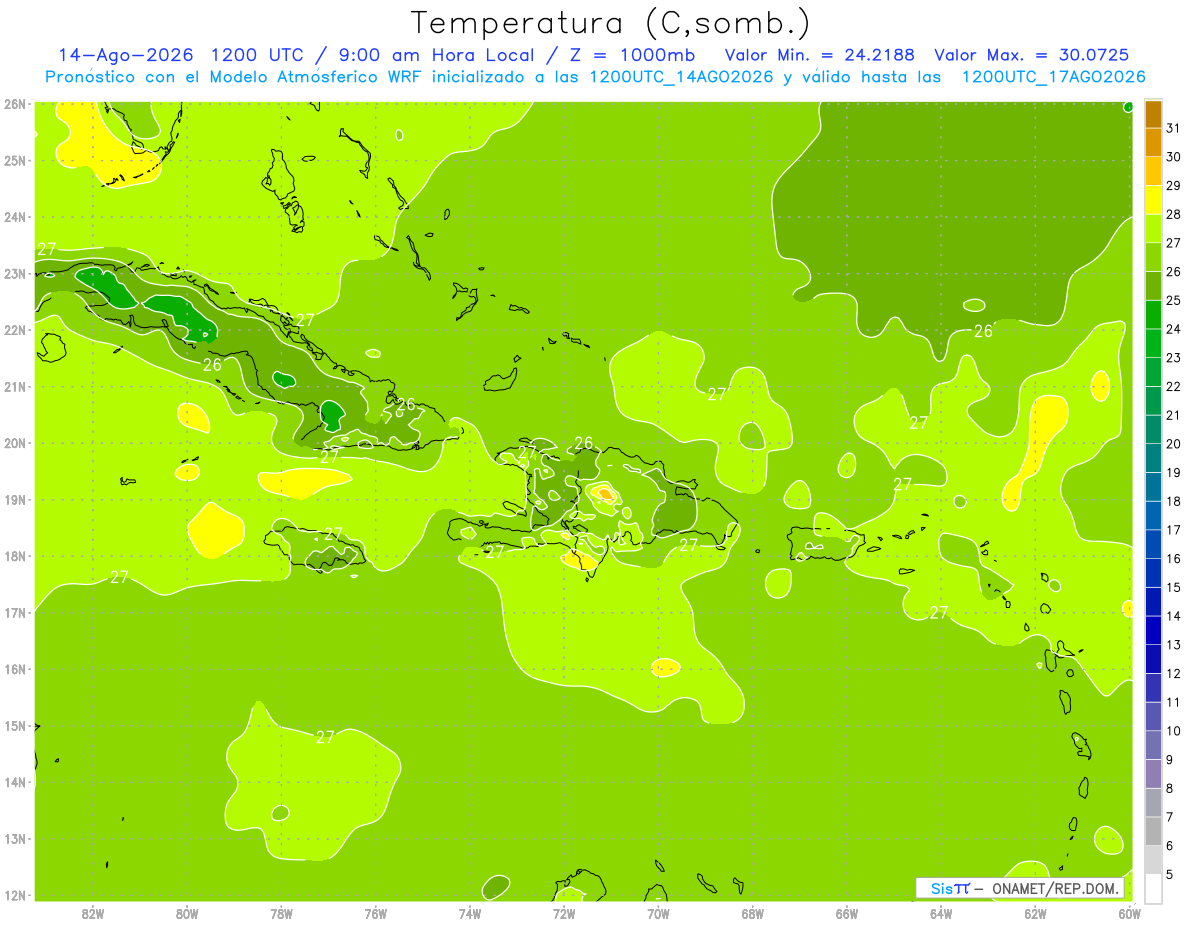Select the orange swatch between 30 and 31
The width and height of the screenshot is (1200, 927).
pos(1153,143)
